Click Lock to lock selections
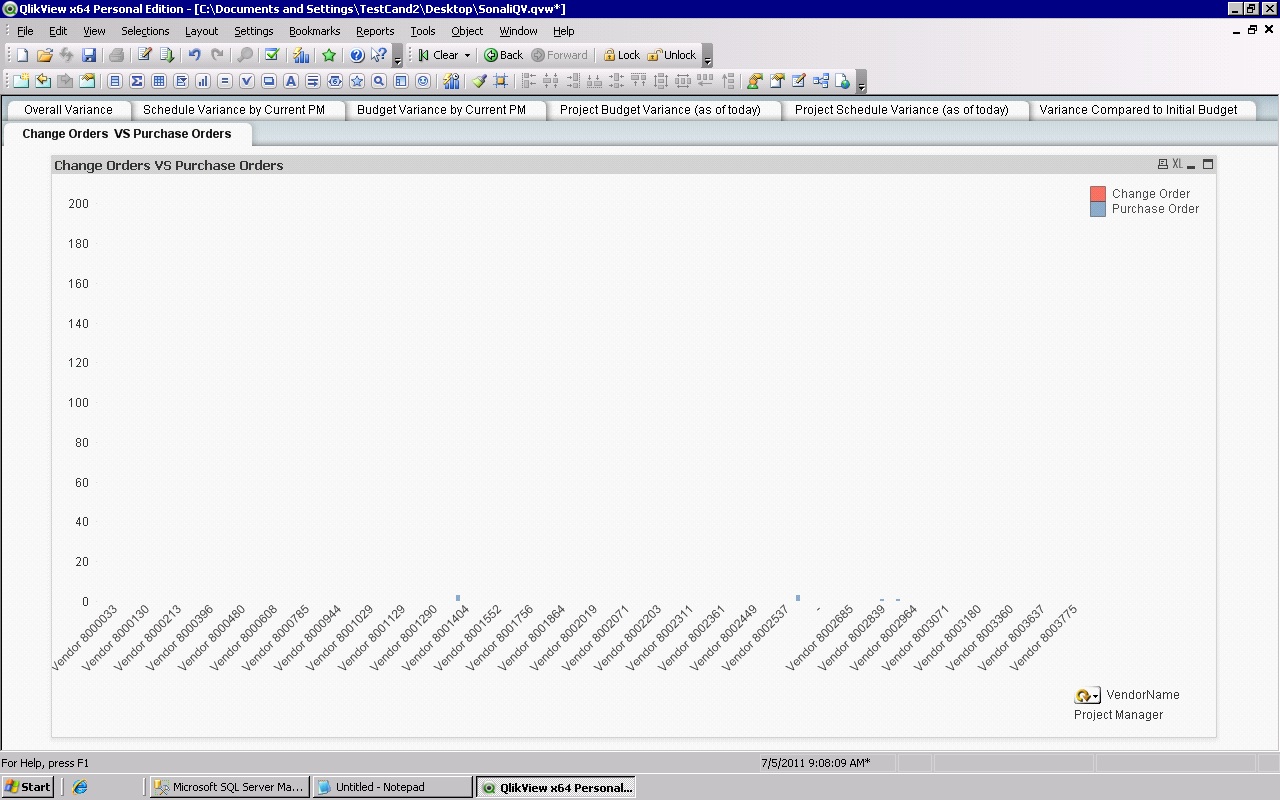 621,56
